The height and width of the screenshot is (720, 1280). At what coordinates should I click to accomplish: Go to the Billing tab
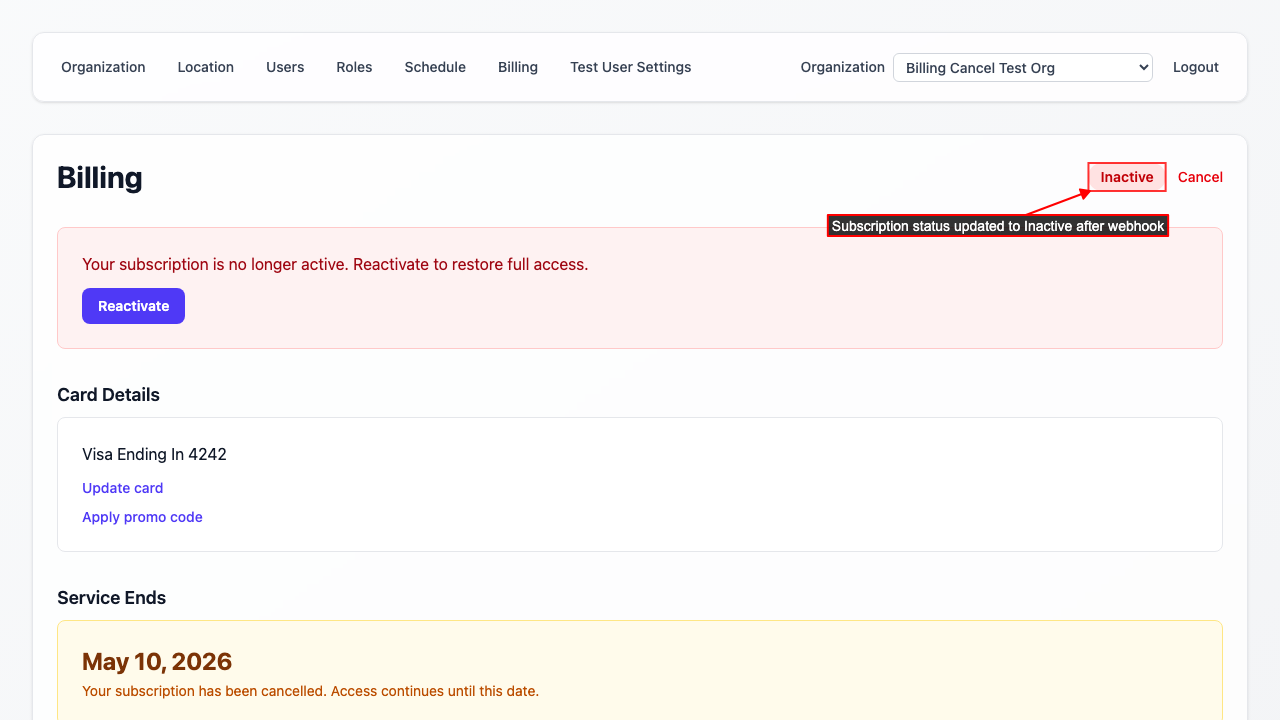pyautogui.click(x=517, y=67)
